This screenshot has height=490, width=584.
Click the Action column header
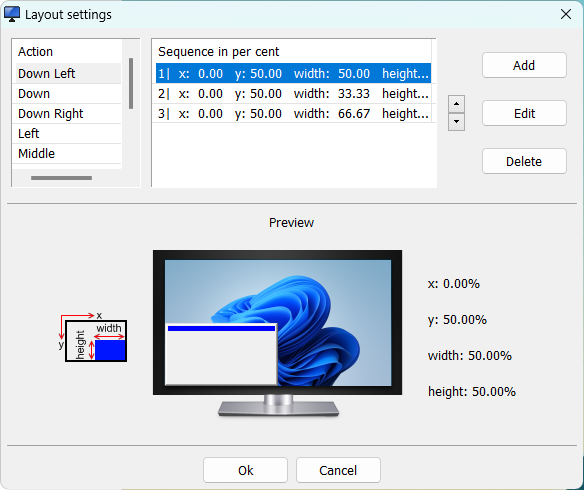click(x=35, y=51)
